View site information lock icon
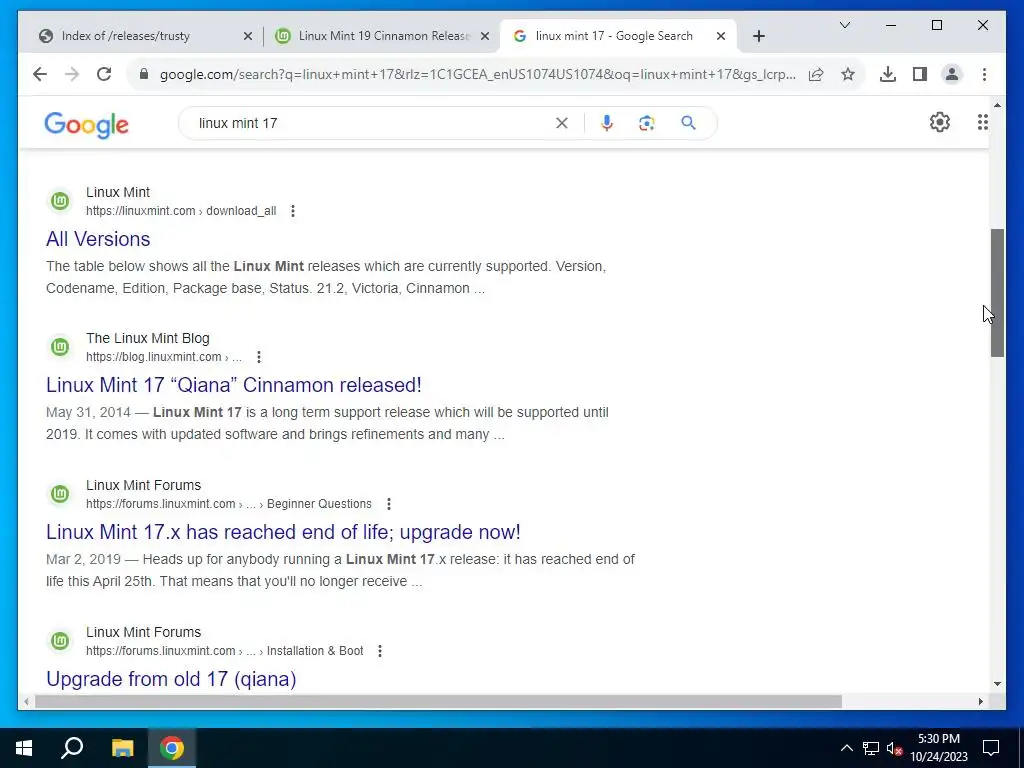The width and height of the screenshot is (1024, 768). (x=144, y=74)
